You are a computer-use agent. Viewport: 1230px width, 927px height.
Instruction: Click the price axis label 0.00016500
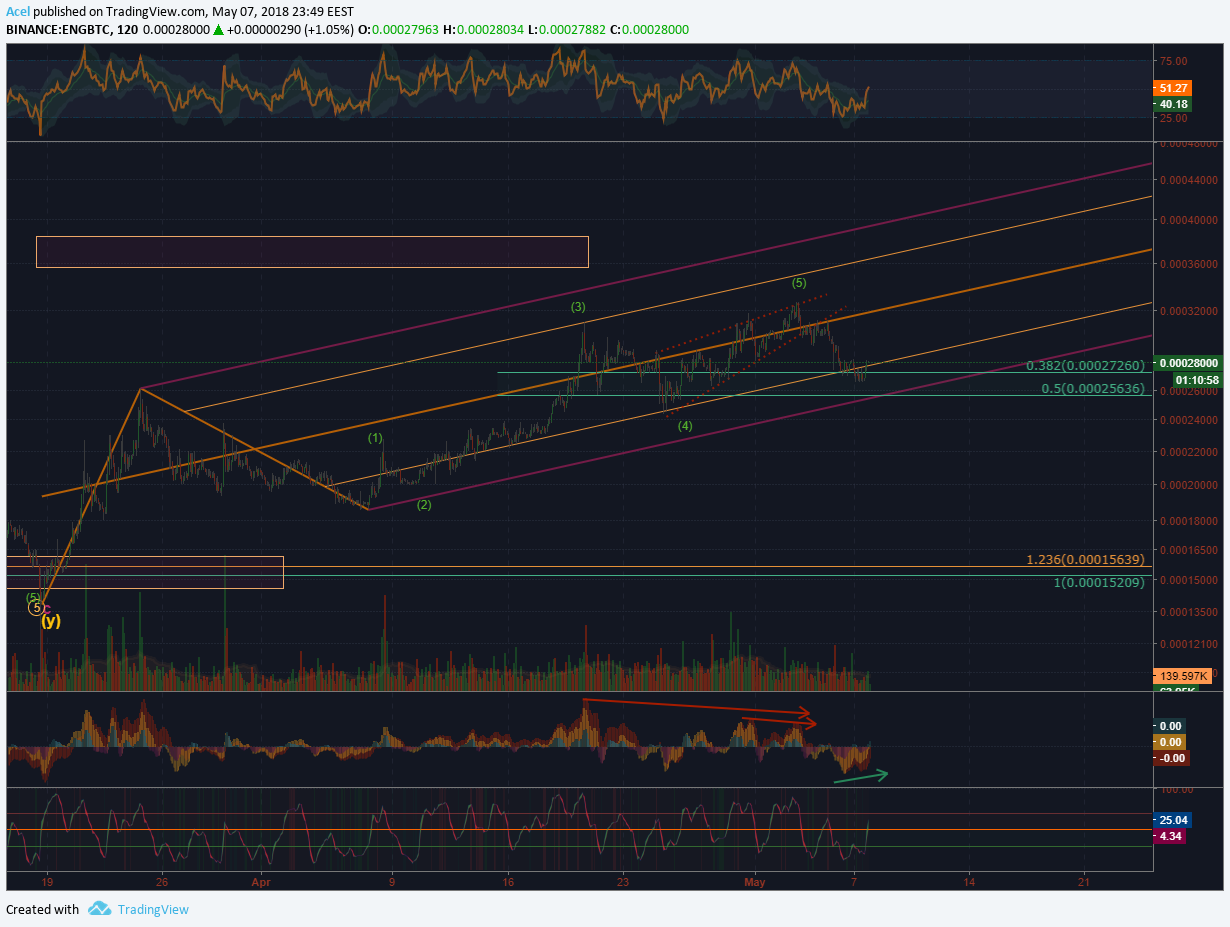point(1189,550)
